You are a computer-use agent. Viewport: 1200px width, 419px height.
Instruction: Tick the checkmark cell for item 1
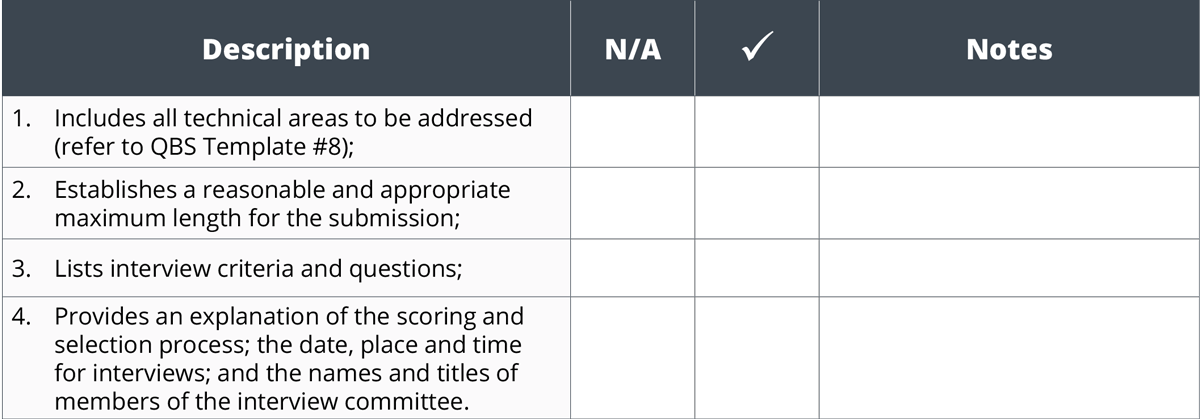tap(757, 131)
